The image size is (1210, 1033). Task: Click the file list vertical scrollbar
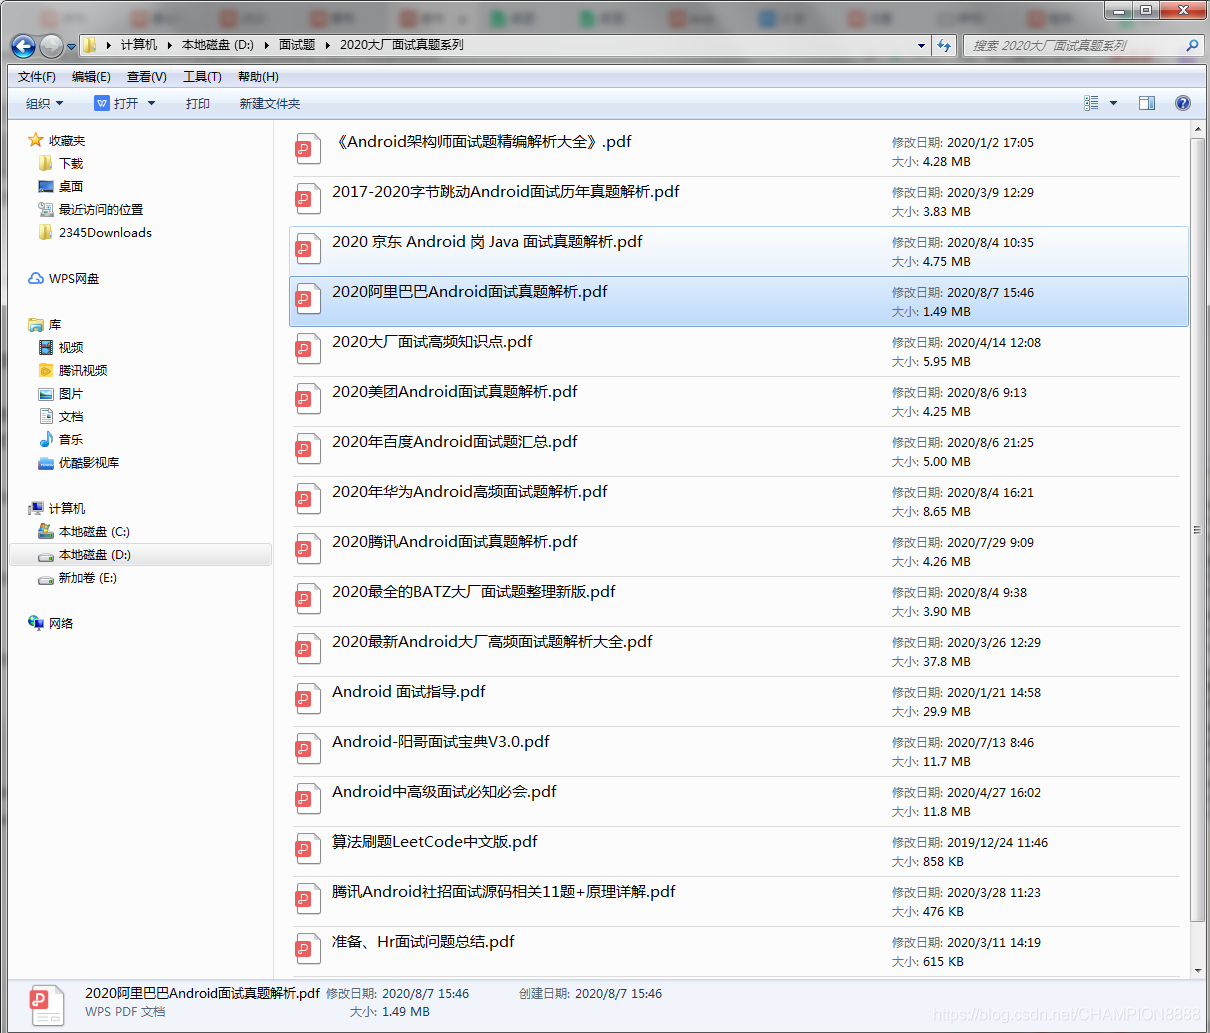click(x=1197, y=530)
